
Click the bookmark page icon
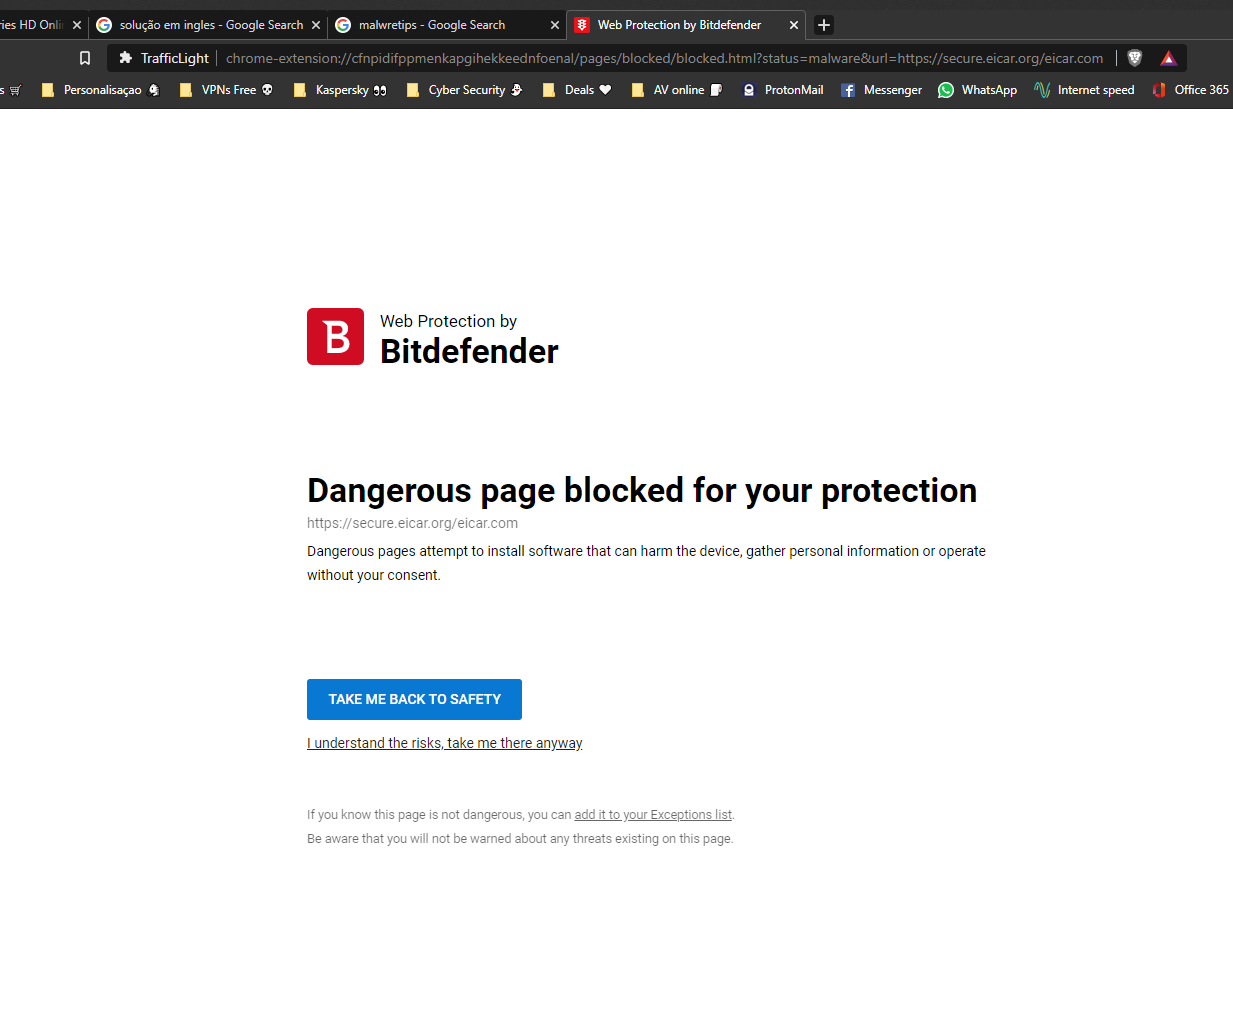click(85, 58)
